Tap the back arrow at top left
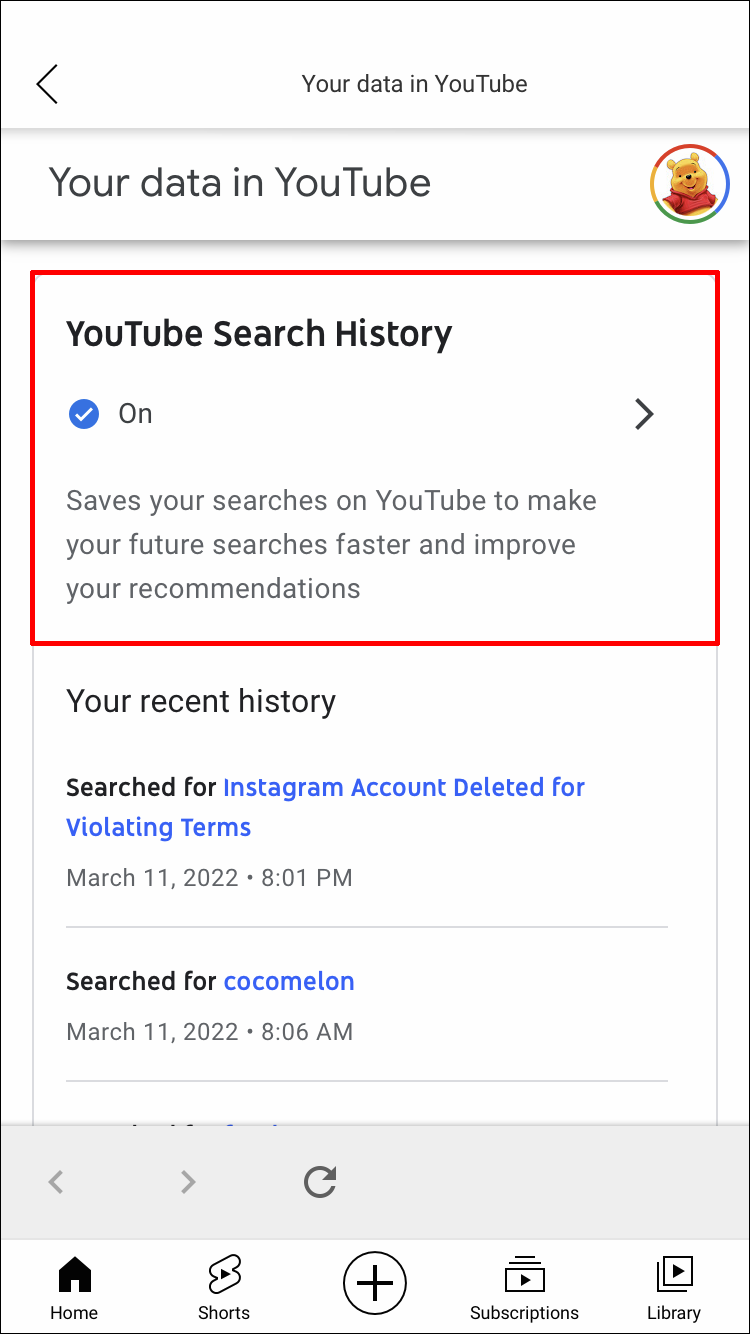 (48, 84)
